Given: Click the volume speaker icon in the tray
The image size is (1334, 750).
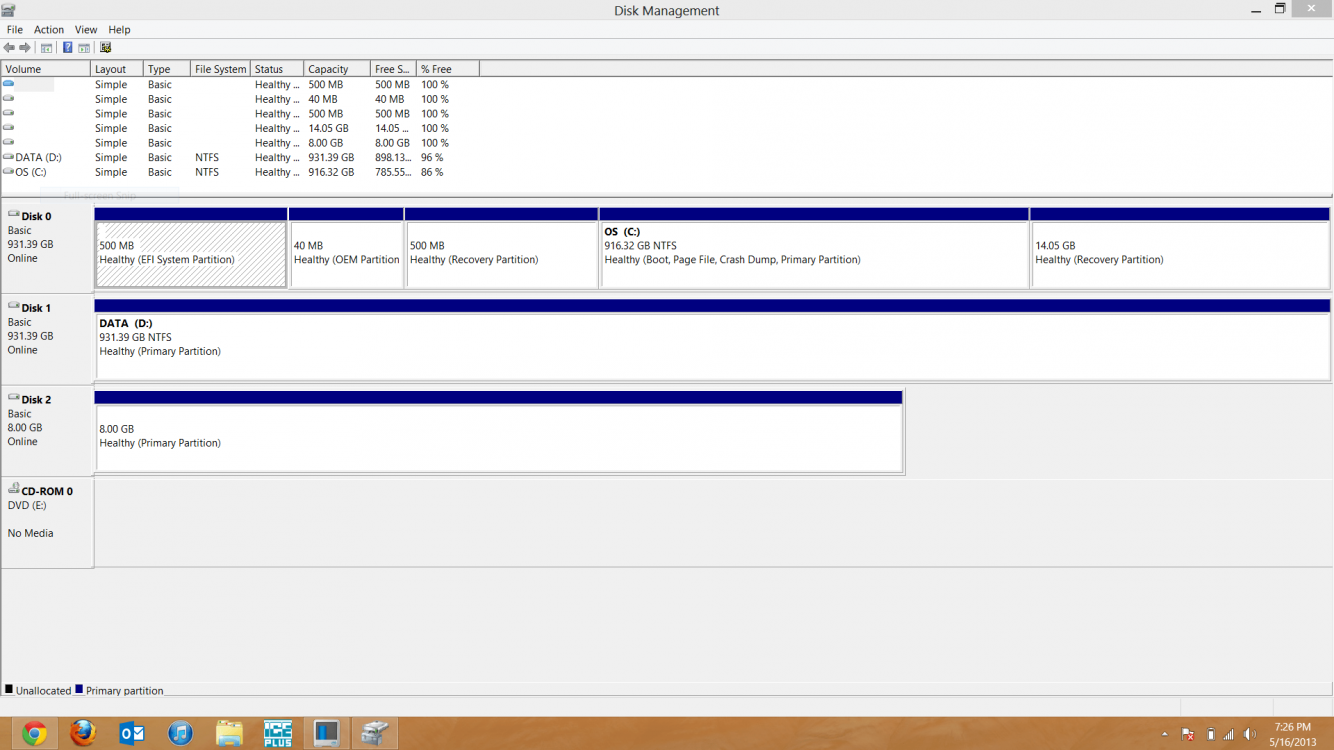Looking at the screenshot, I should click(1250, 734).
